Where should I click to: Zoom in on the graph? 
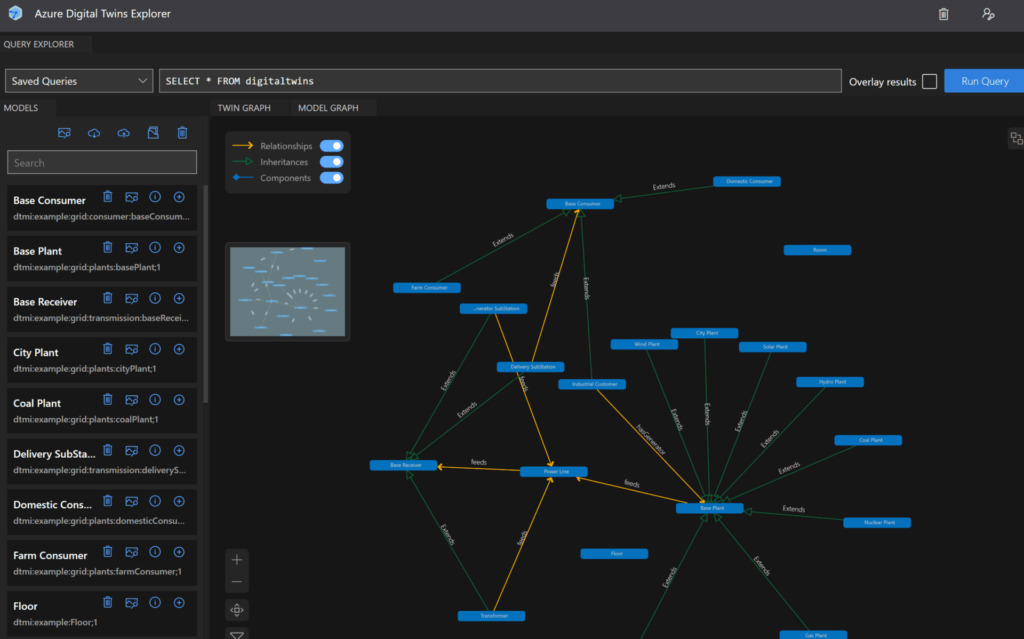coord(236,560)
